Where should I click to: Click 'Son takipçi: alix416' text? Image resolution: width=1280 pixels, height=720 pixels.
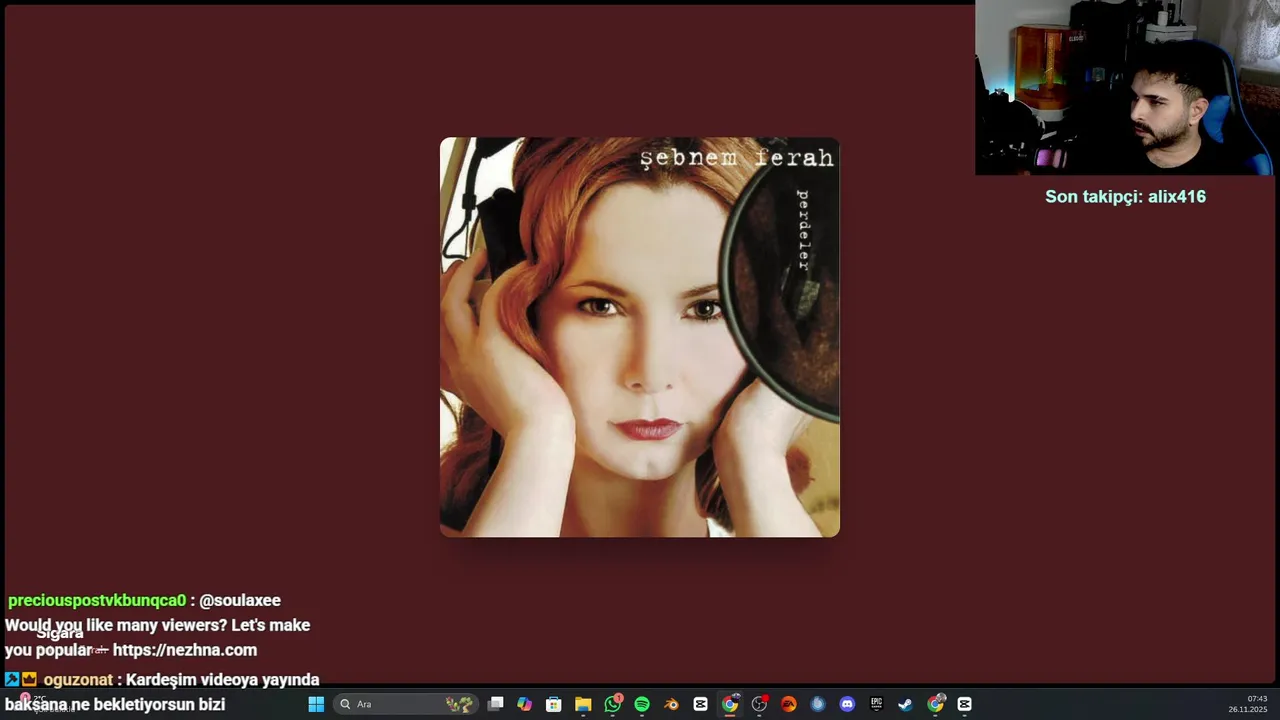point(1125,197)
